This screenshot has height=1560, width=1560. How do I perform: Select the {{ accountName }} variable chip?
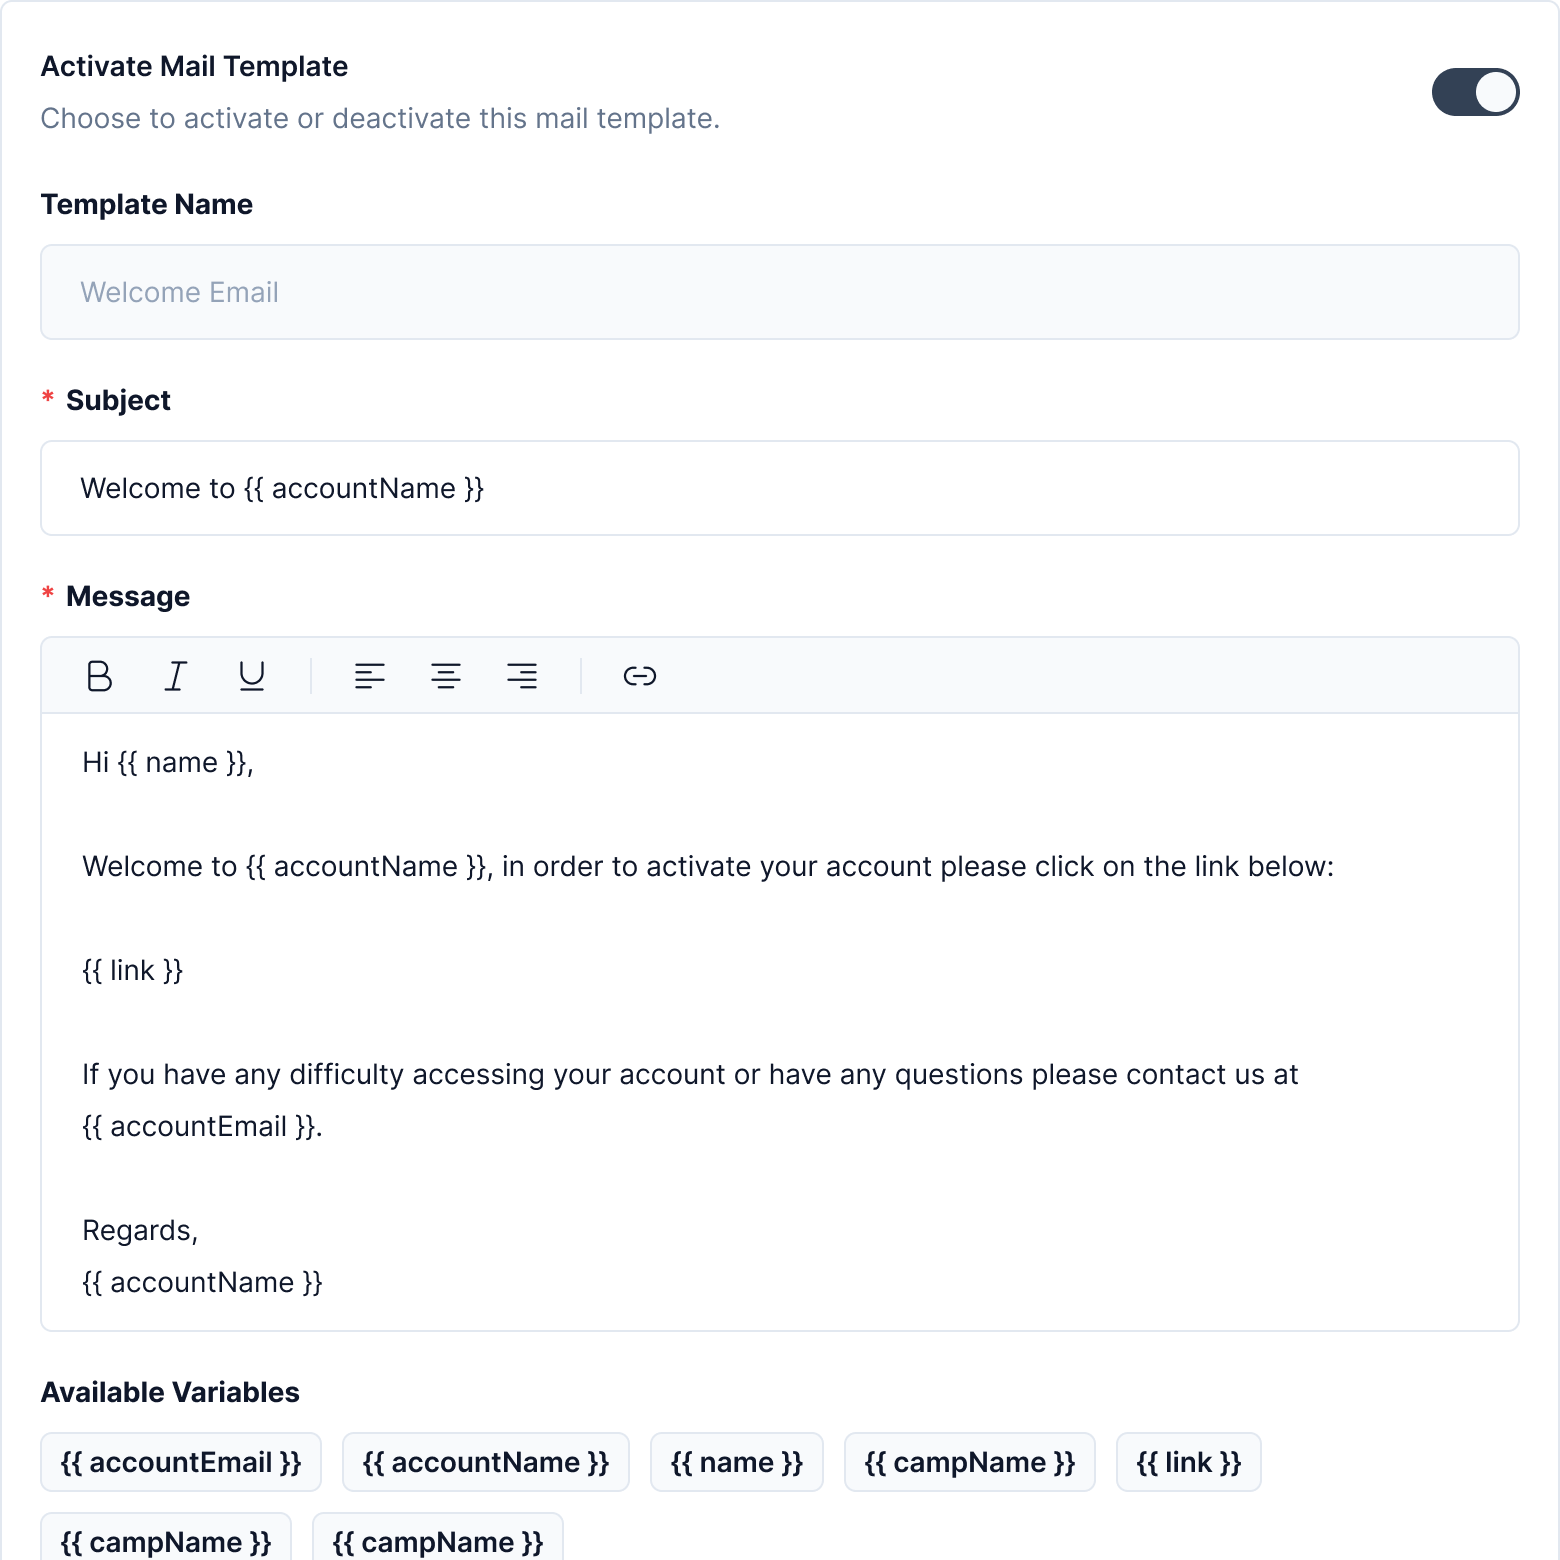coord(486,1462)
